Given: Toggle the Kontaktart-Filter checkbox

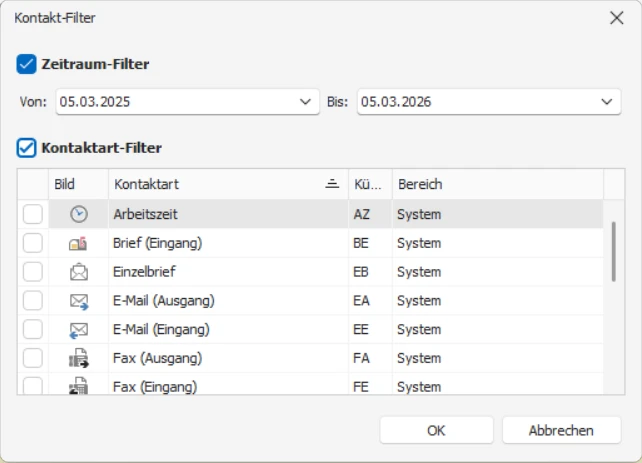Looking at the screenshot, I should pyautogui.click(x=26, y=148).
